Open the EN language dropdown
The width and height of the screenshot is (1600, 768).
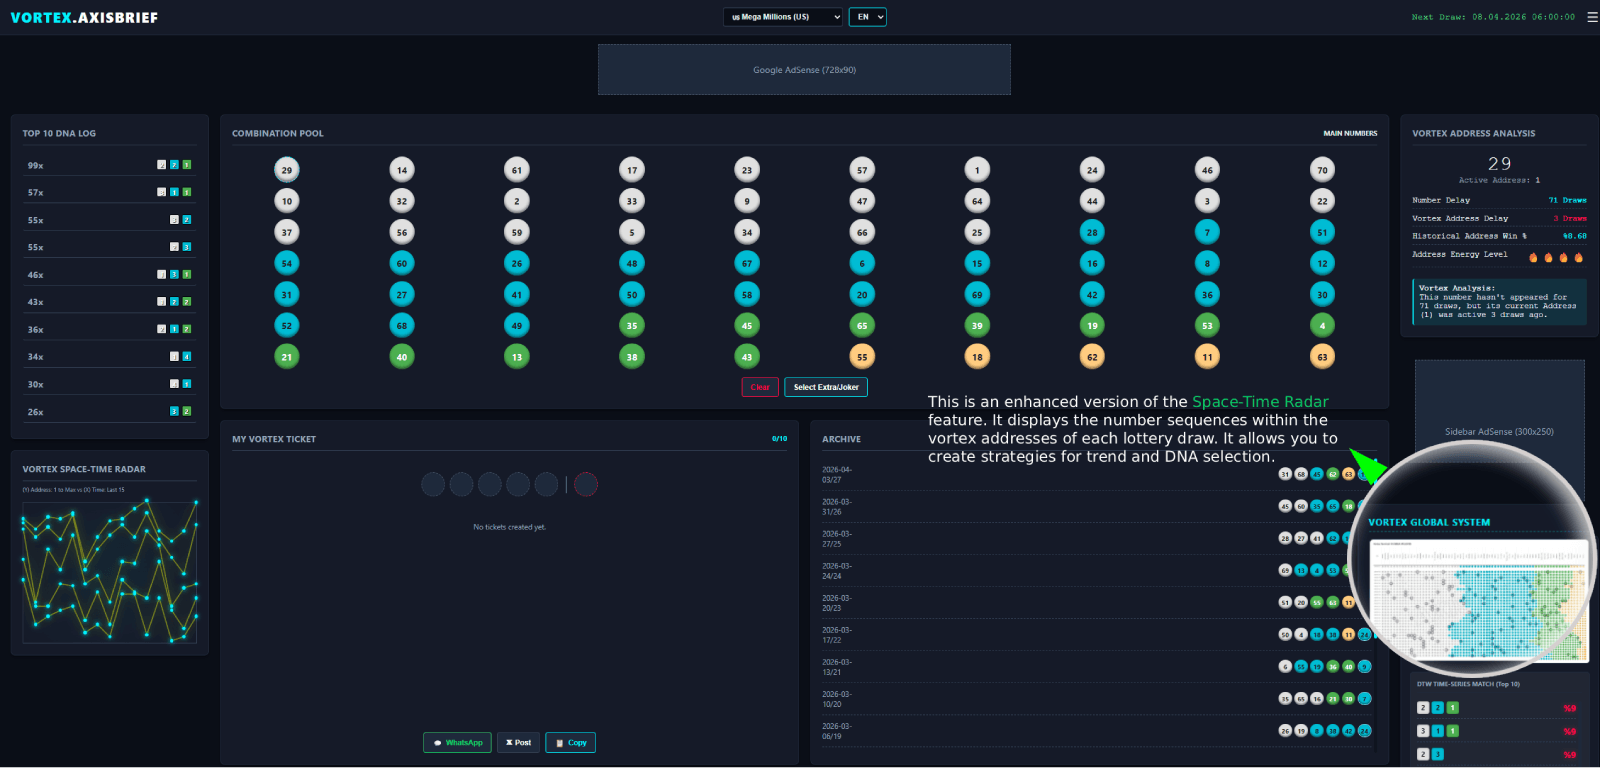click(867, 17)
